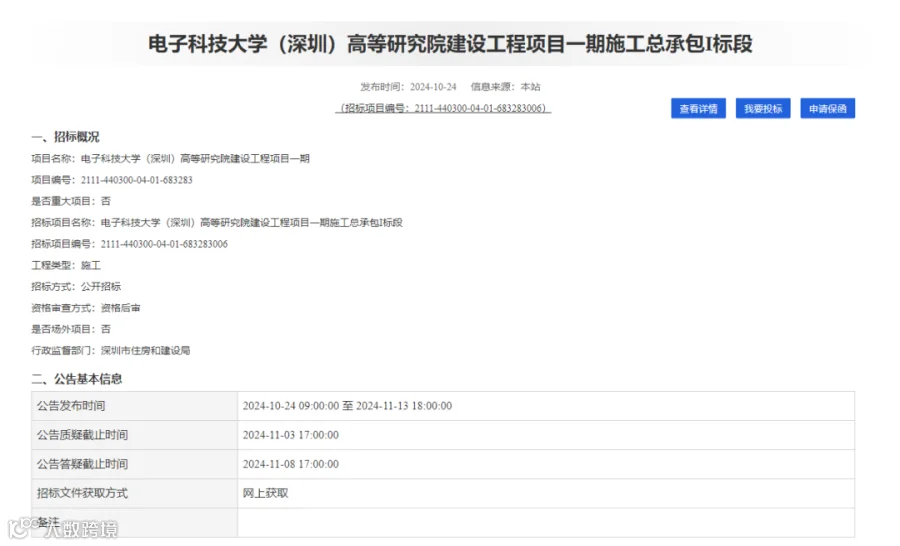Click the 公告发布时间 table label cell
The width and height of the screenshot is (900, 546).
pos(134,406)
